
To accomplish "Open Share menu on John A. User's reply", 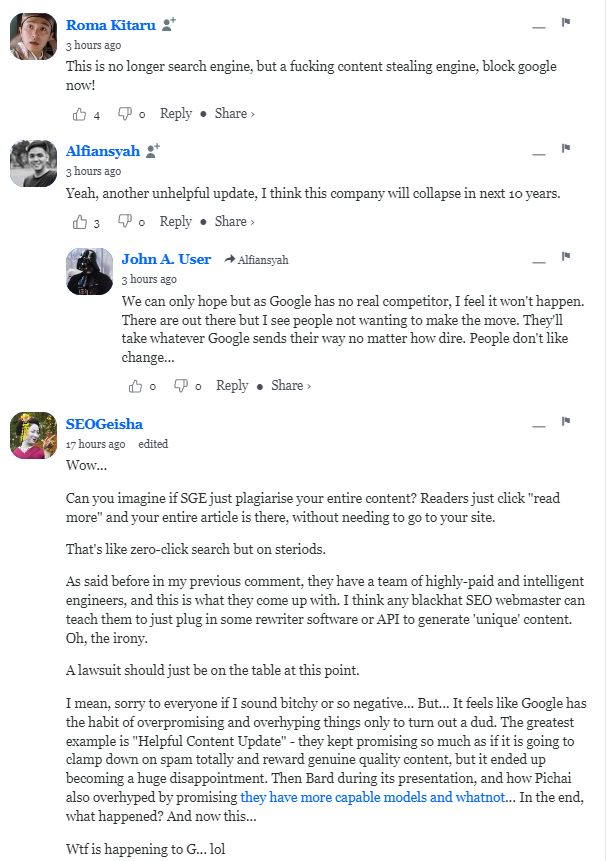I will tap(290, 386).
